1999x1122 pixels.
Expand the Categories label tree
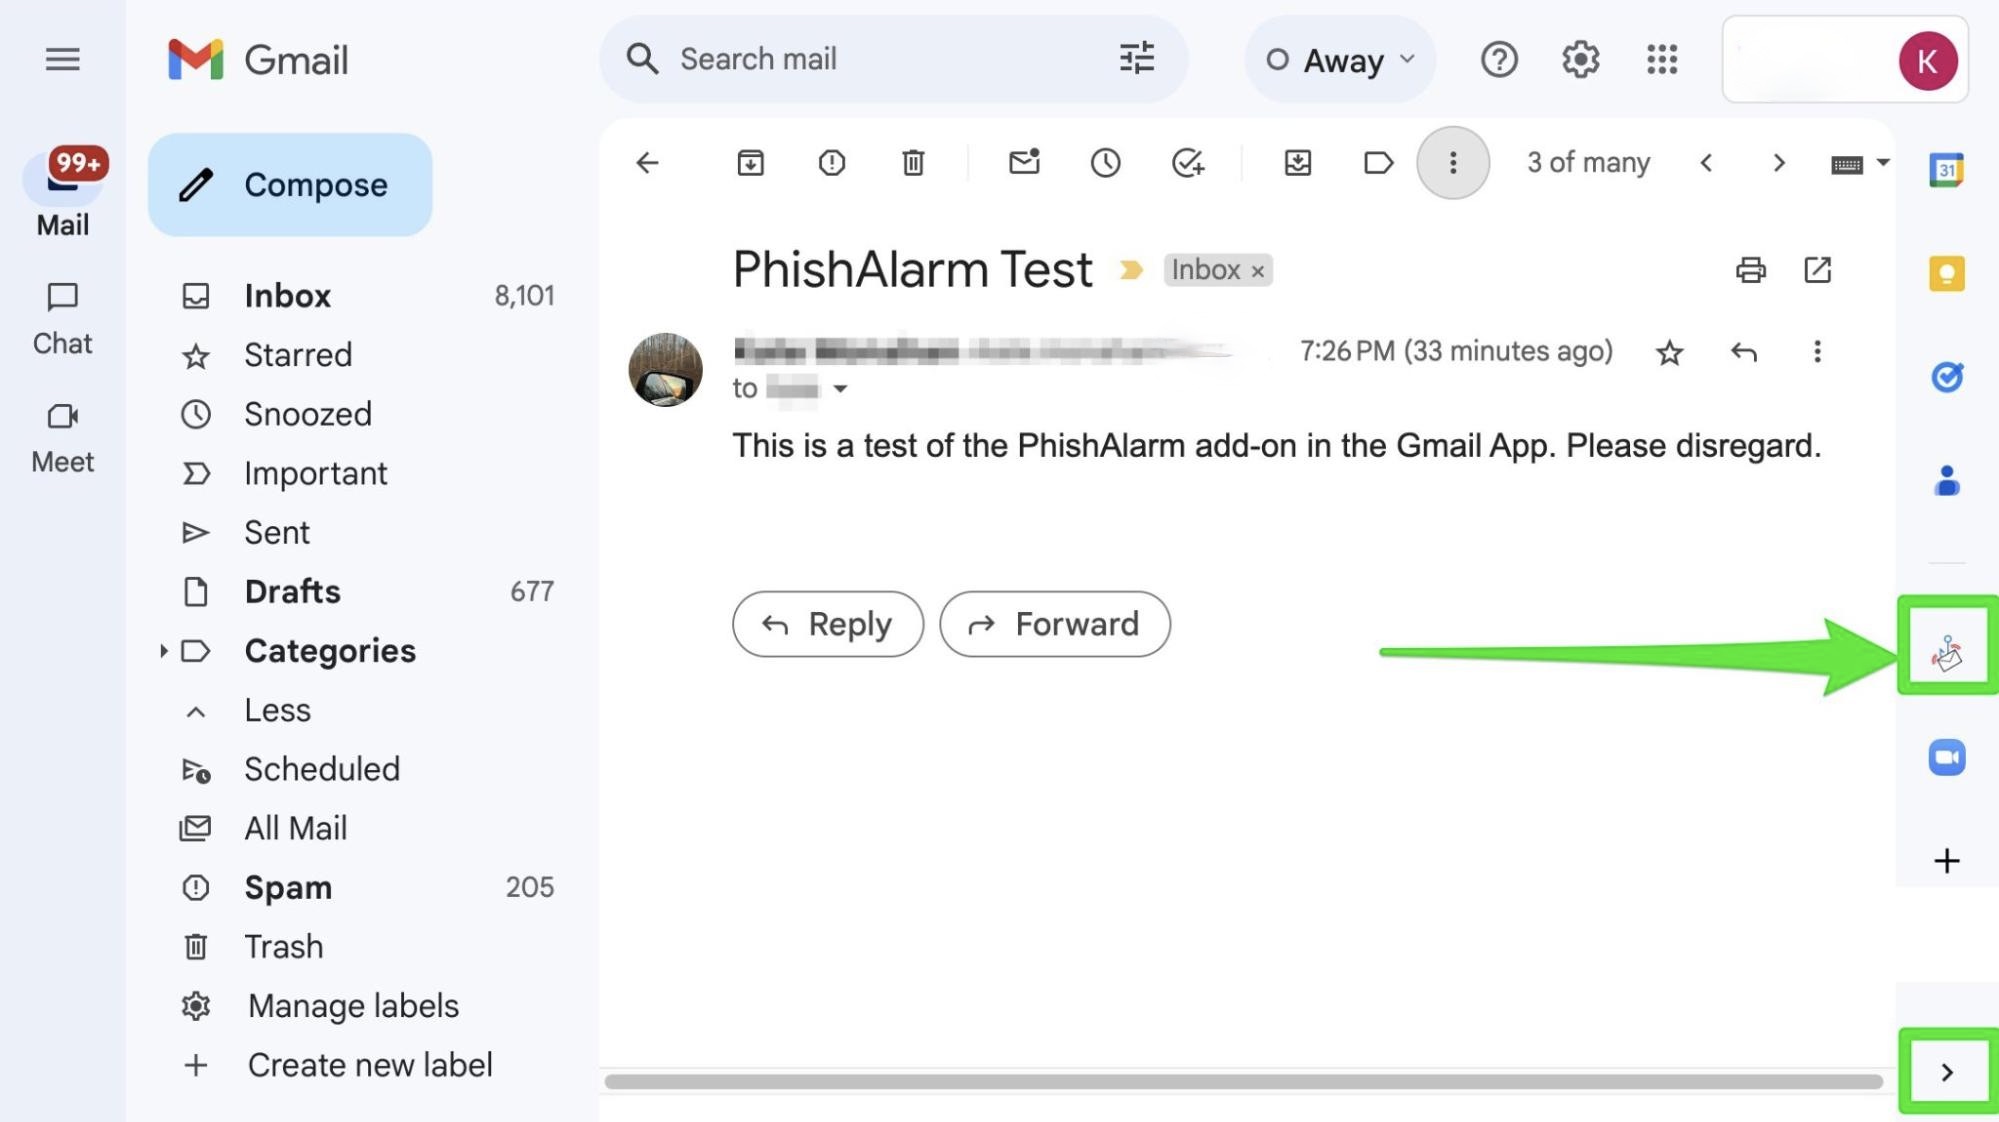tap(163, 651)
